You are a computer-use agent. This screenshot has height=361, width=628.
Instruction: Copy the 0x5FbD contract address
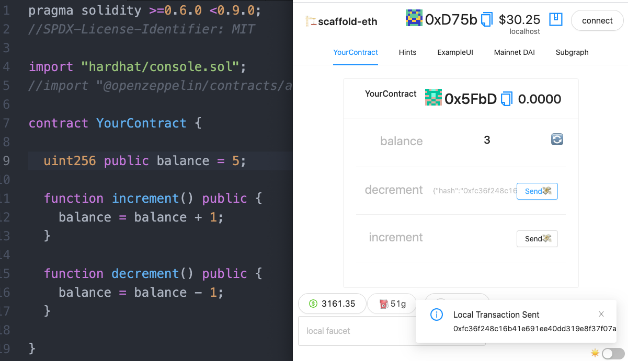click(x=507, y=99)
